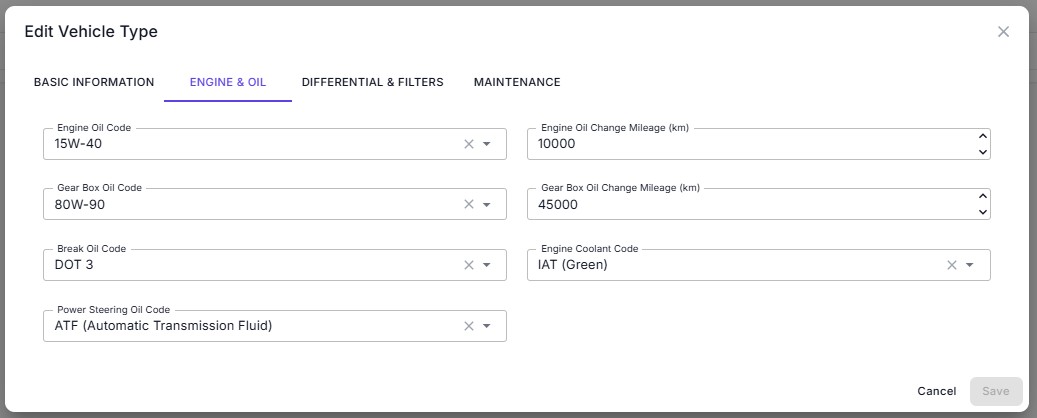The height and width of the screenshot is (418, 1037).
Task: Clear the Engine Oil Code value
Action: 468,144
